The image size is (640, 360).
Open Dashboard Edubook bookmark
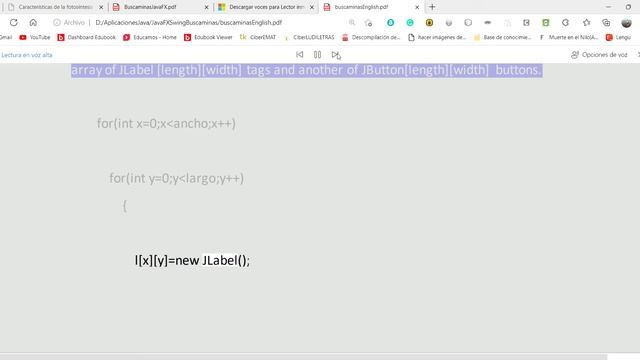(87, 37)
